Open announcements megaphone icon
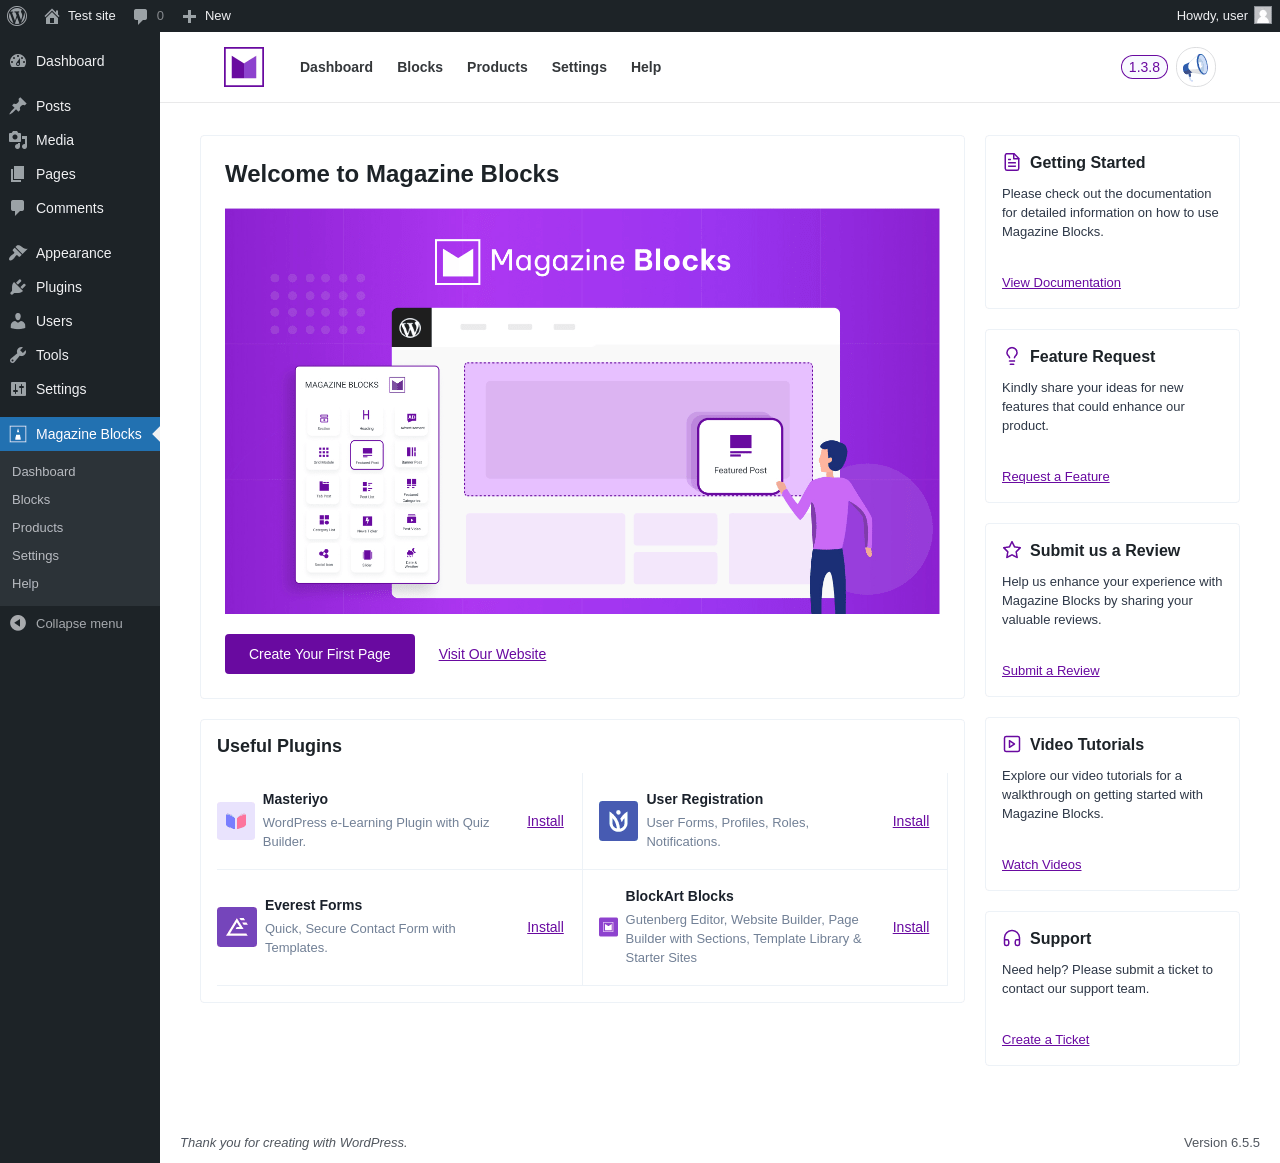The image size is (1280, 1163). (1196, 67)
